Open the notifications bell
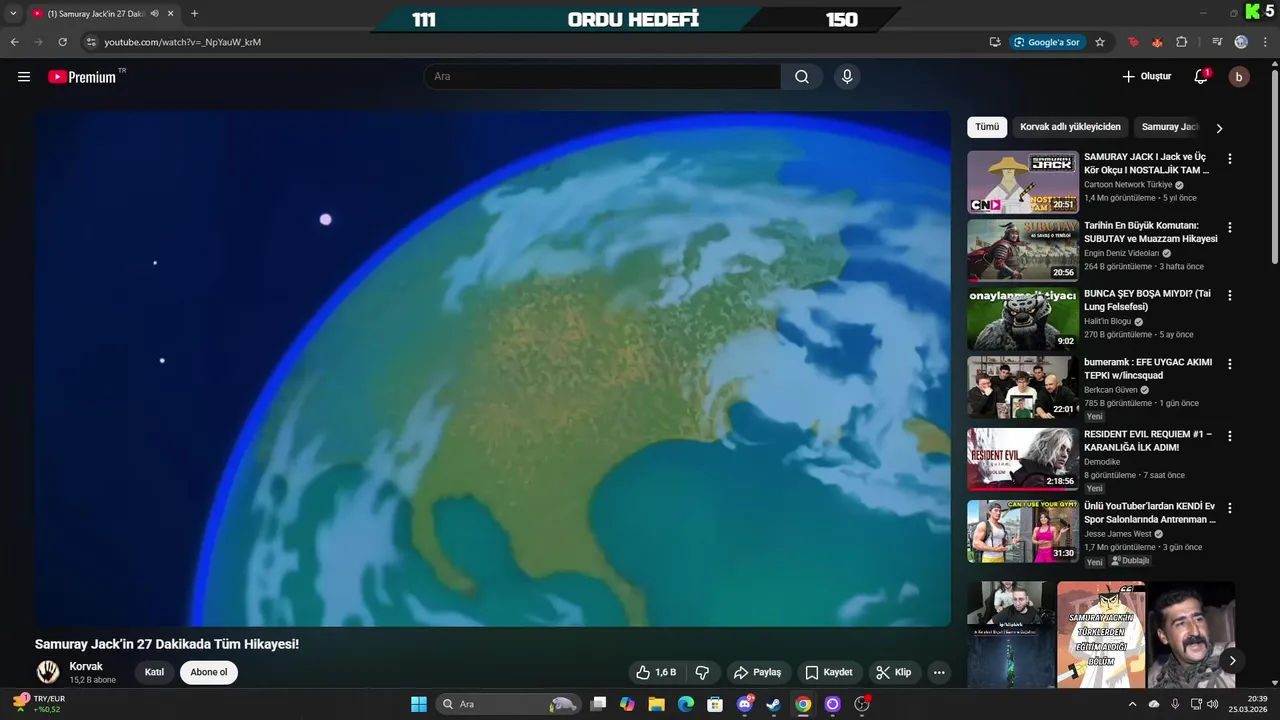The width and height of the screenshot is (1280, 720). [x=1201, y=77]
